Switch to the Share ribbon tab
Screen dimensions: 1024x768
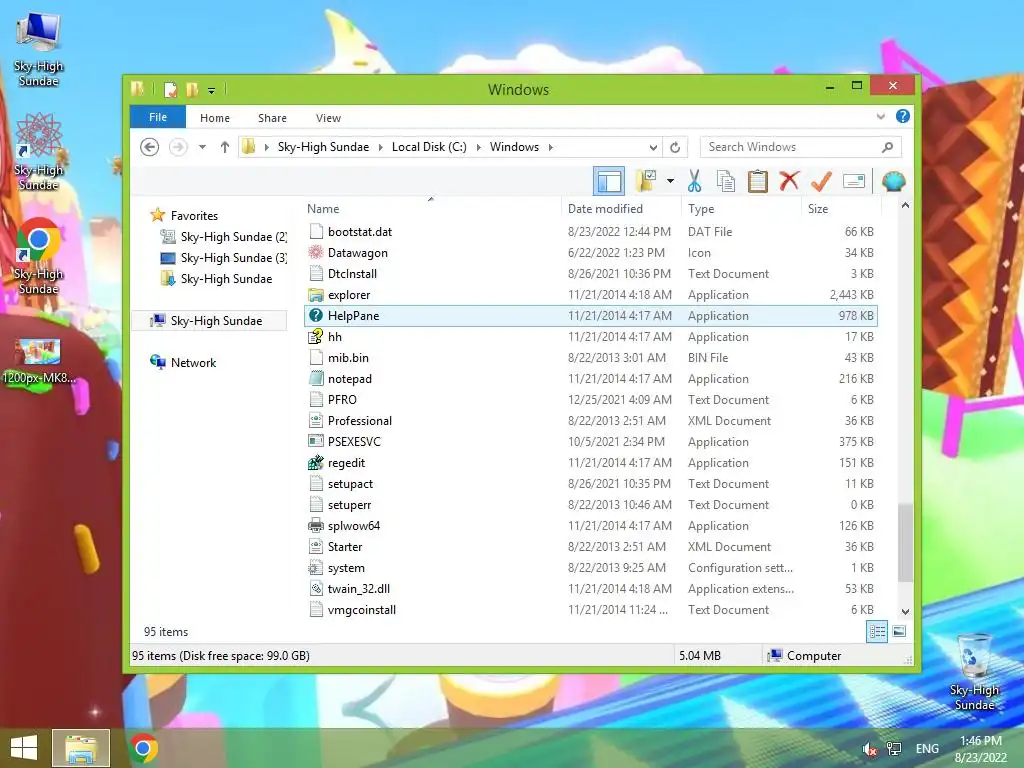pos(272,118)
